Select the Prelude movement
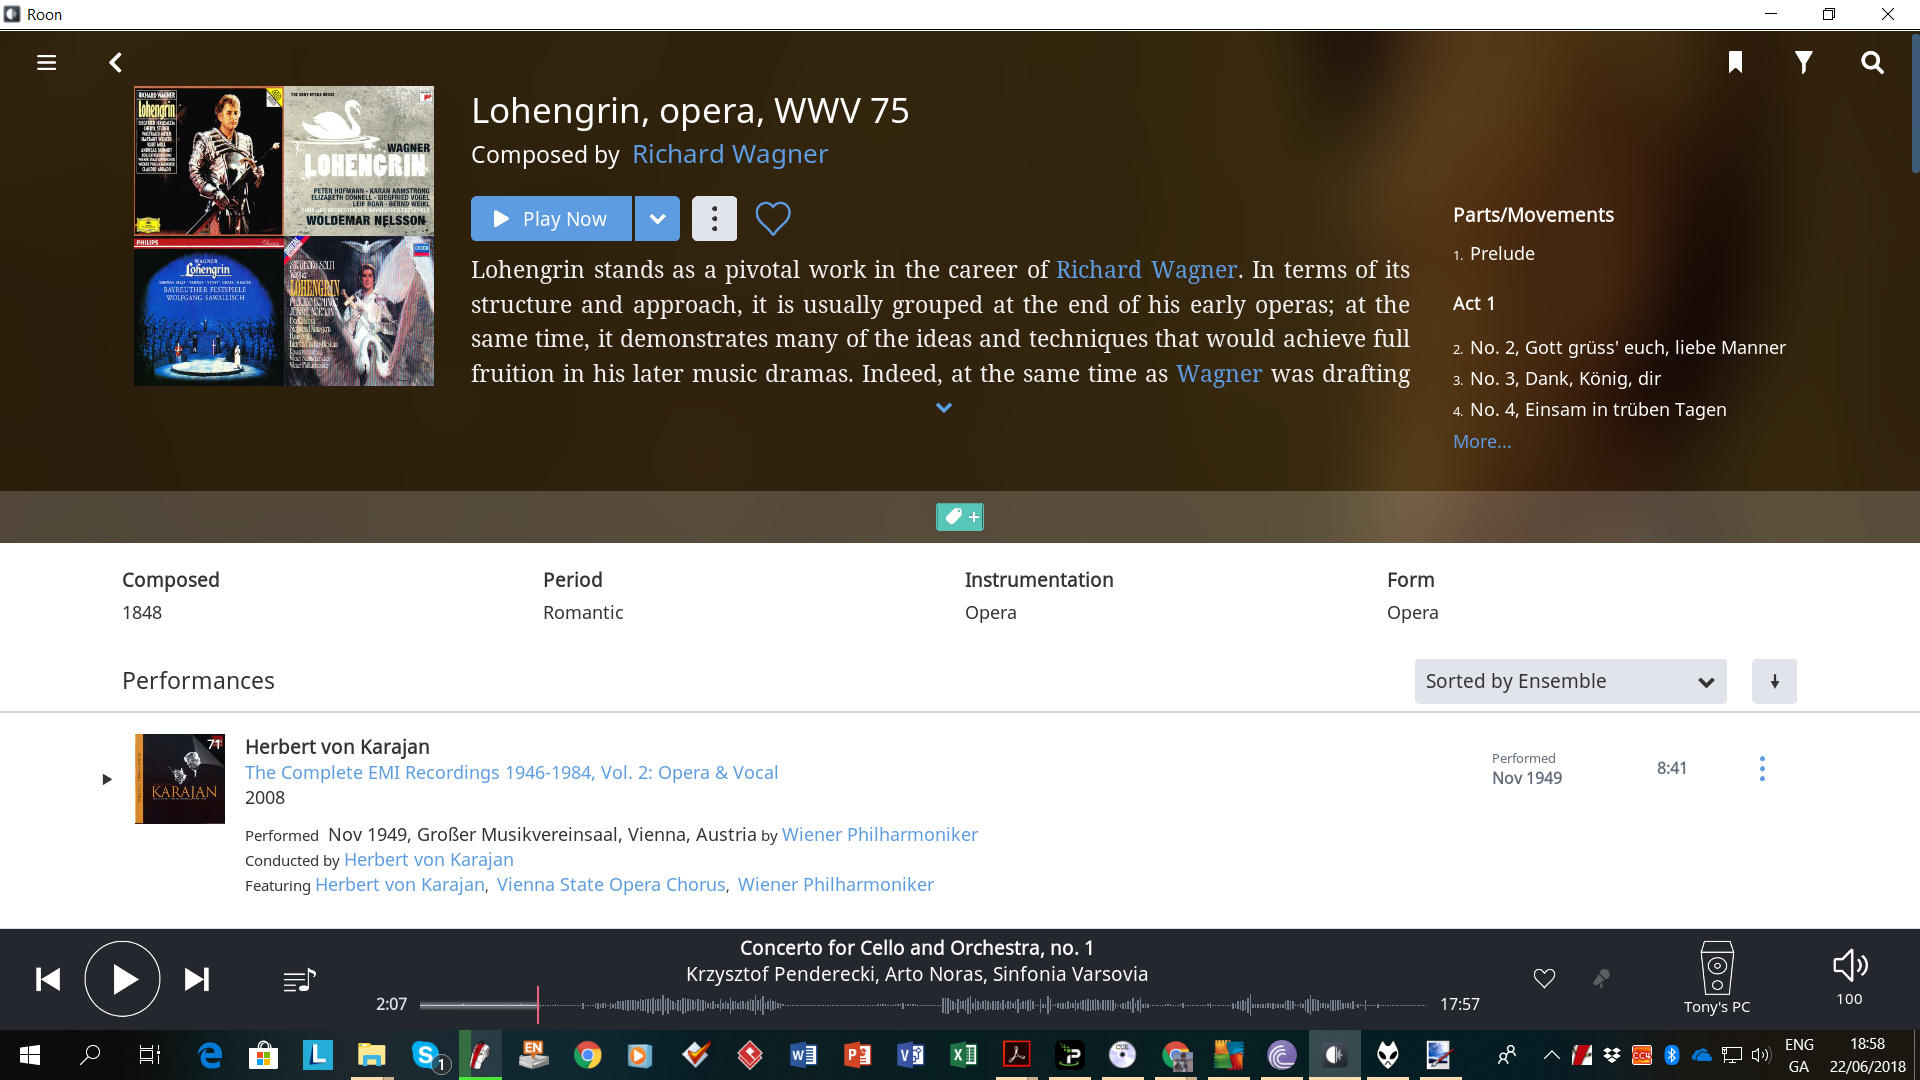The image size is (1920, 1080). click(1502, 253)
